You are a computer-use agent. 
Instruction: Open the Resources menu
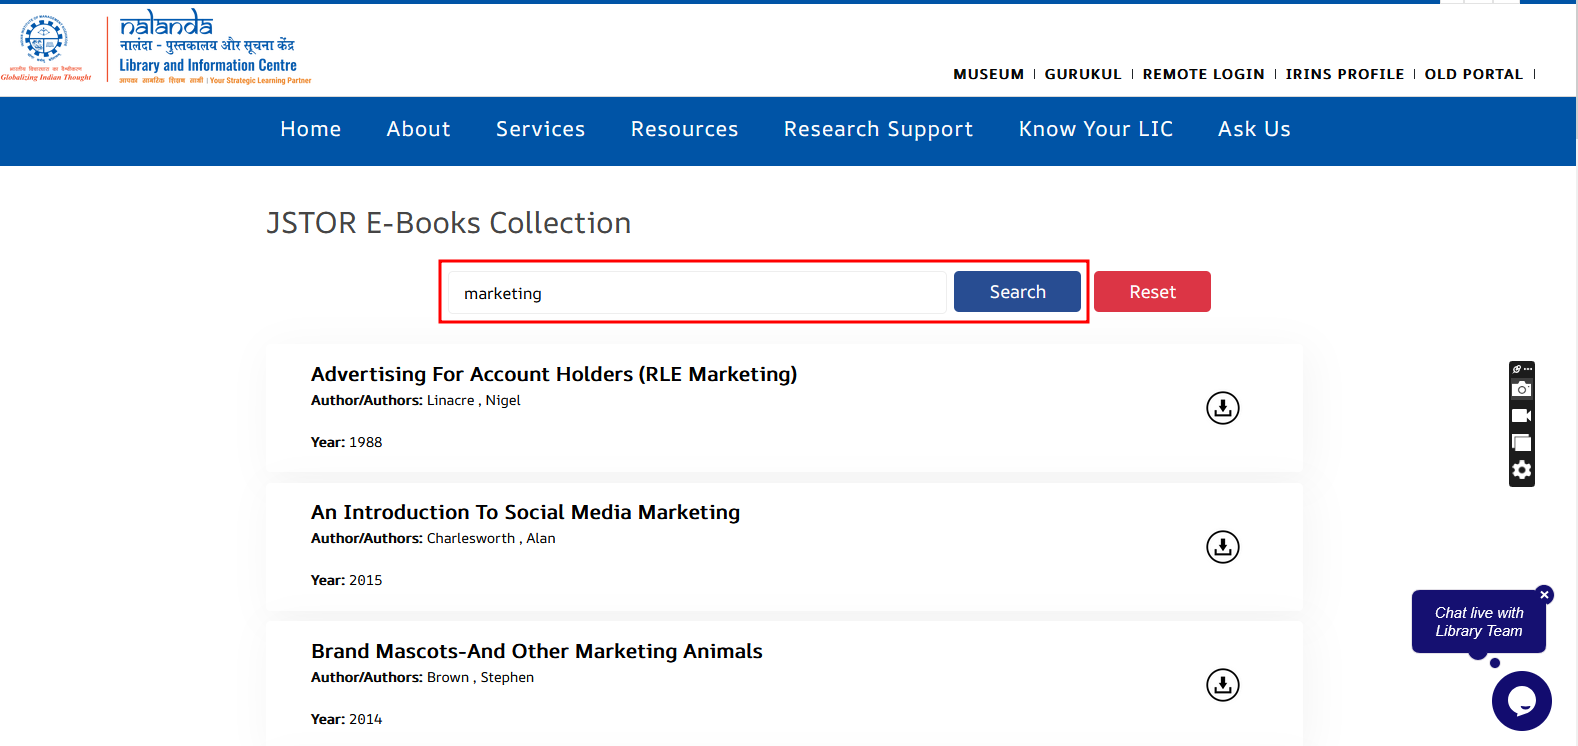(x=684, y=129)
